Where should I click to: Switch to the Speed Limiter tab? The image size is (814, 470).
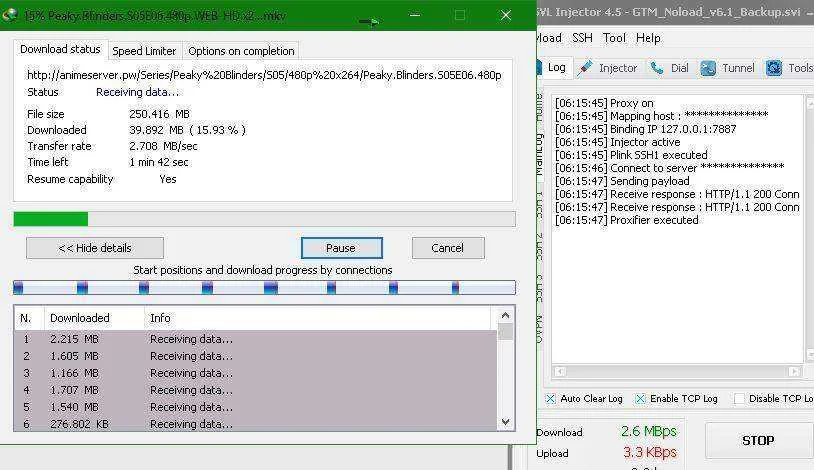click(144, 51)
